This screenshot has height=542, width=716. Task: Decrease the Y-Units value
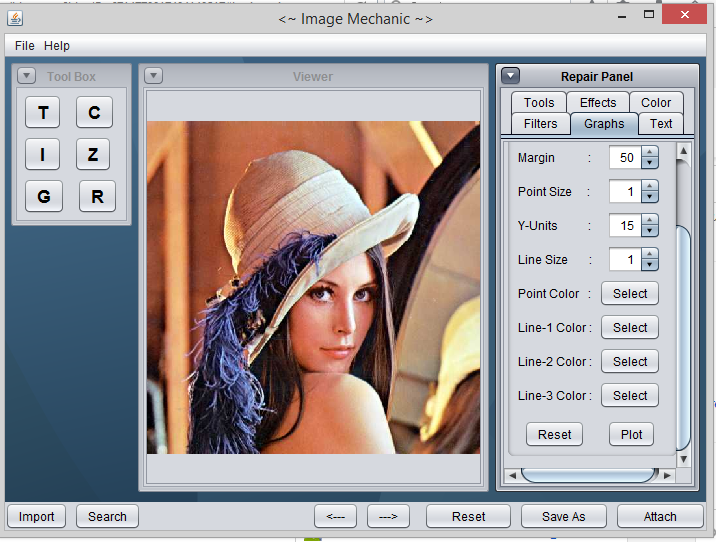point(650,231)
